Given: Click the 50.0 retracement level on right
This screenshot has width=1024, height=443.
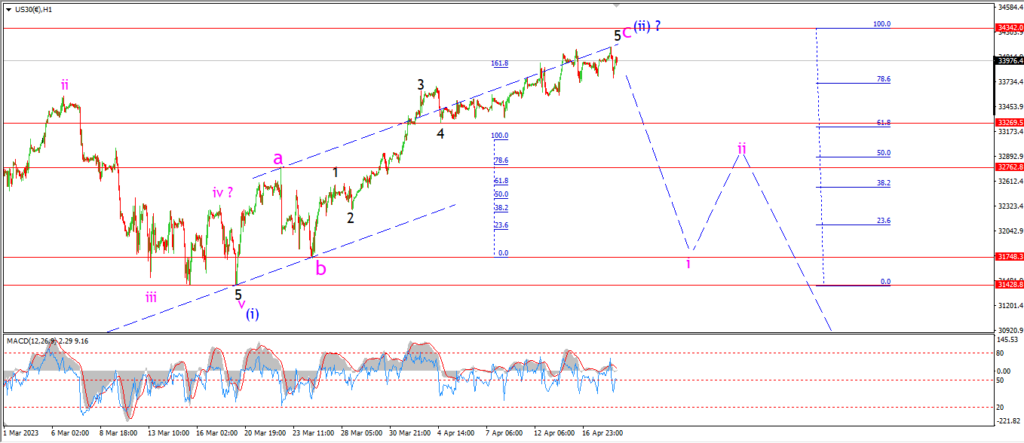Looking at the screenshot, I should 884,153.
